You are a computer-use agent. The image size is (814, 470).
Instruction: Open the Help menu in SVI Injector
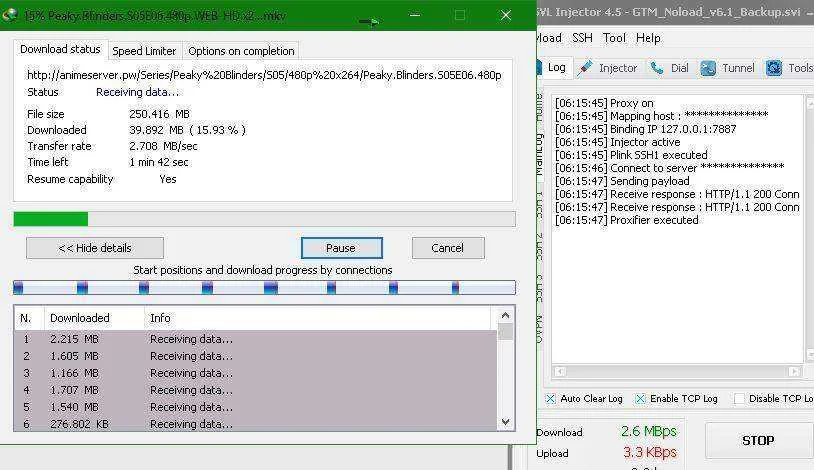[x=648, y=38]
